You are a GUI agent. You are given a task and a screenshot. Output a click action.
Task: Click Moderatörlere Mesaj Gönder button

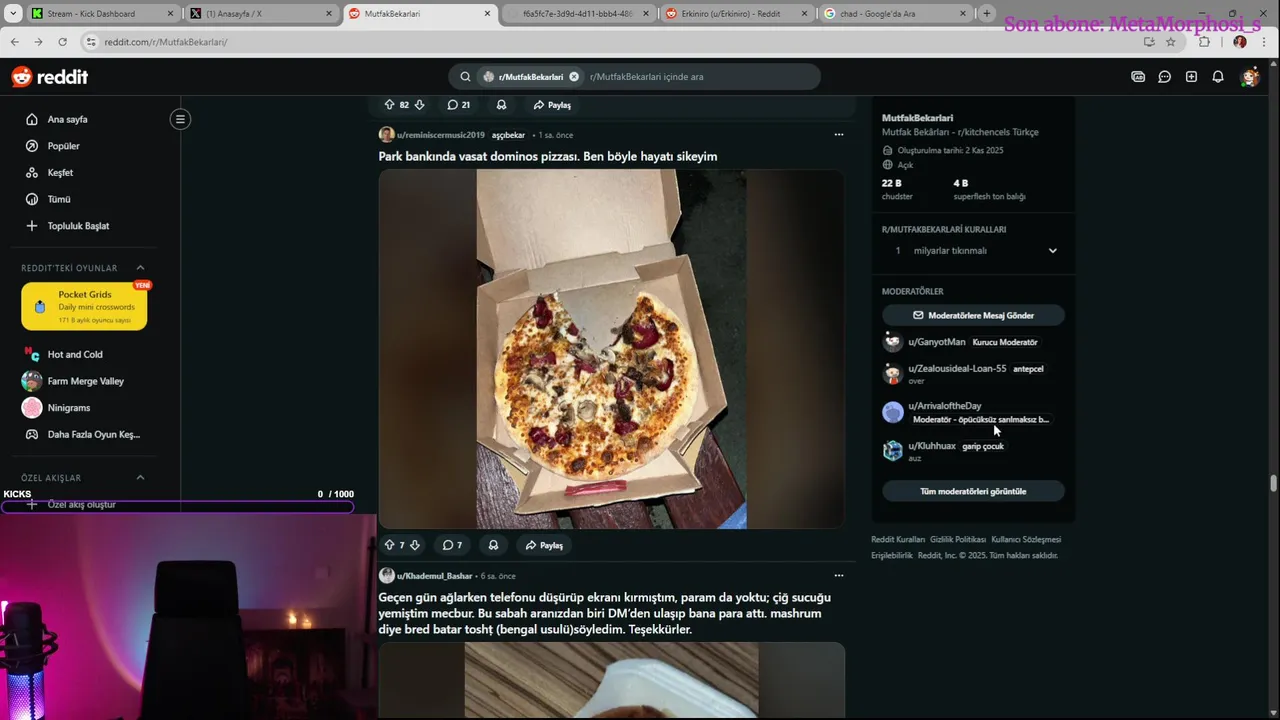(973, 315)
